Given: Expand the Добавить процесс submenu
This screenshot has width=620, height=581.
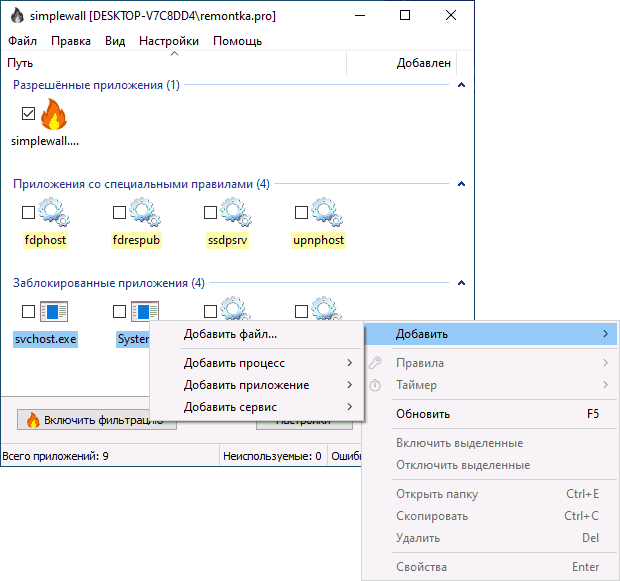Looking at the screenshot, I should [x=257, y=363].
